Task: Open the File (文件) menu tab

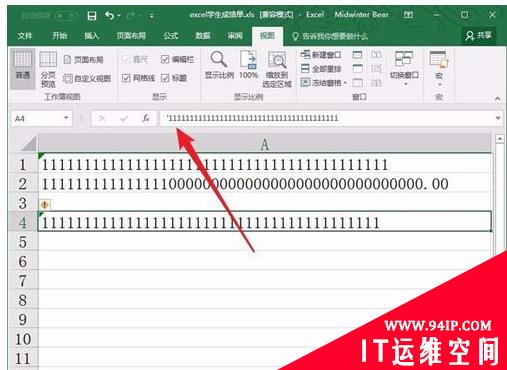Action: [25, 36]
